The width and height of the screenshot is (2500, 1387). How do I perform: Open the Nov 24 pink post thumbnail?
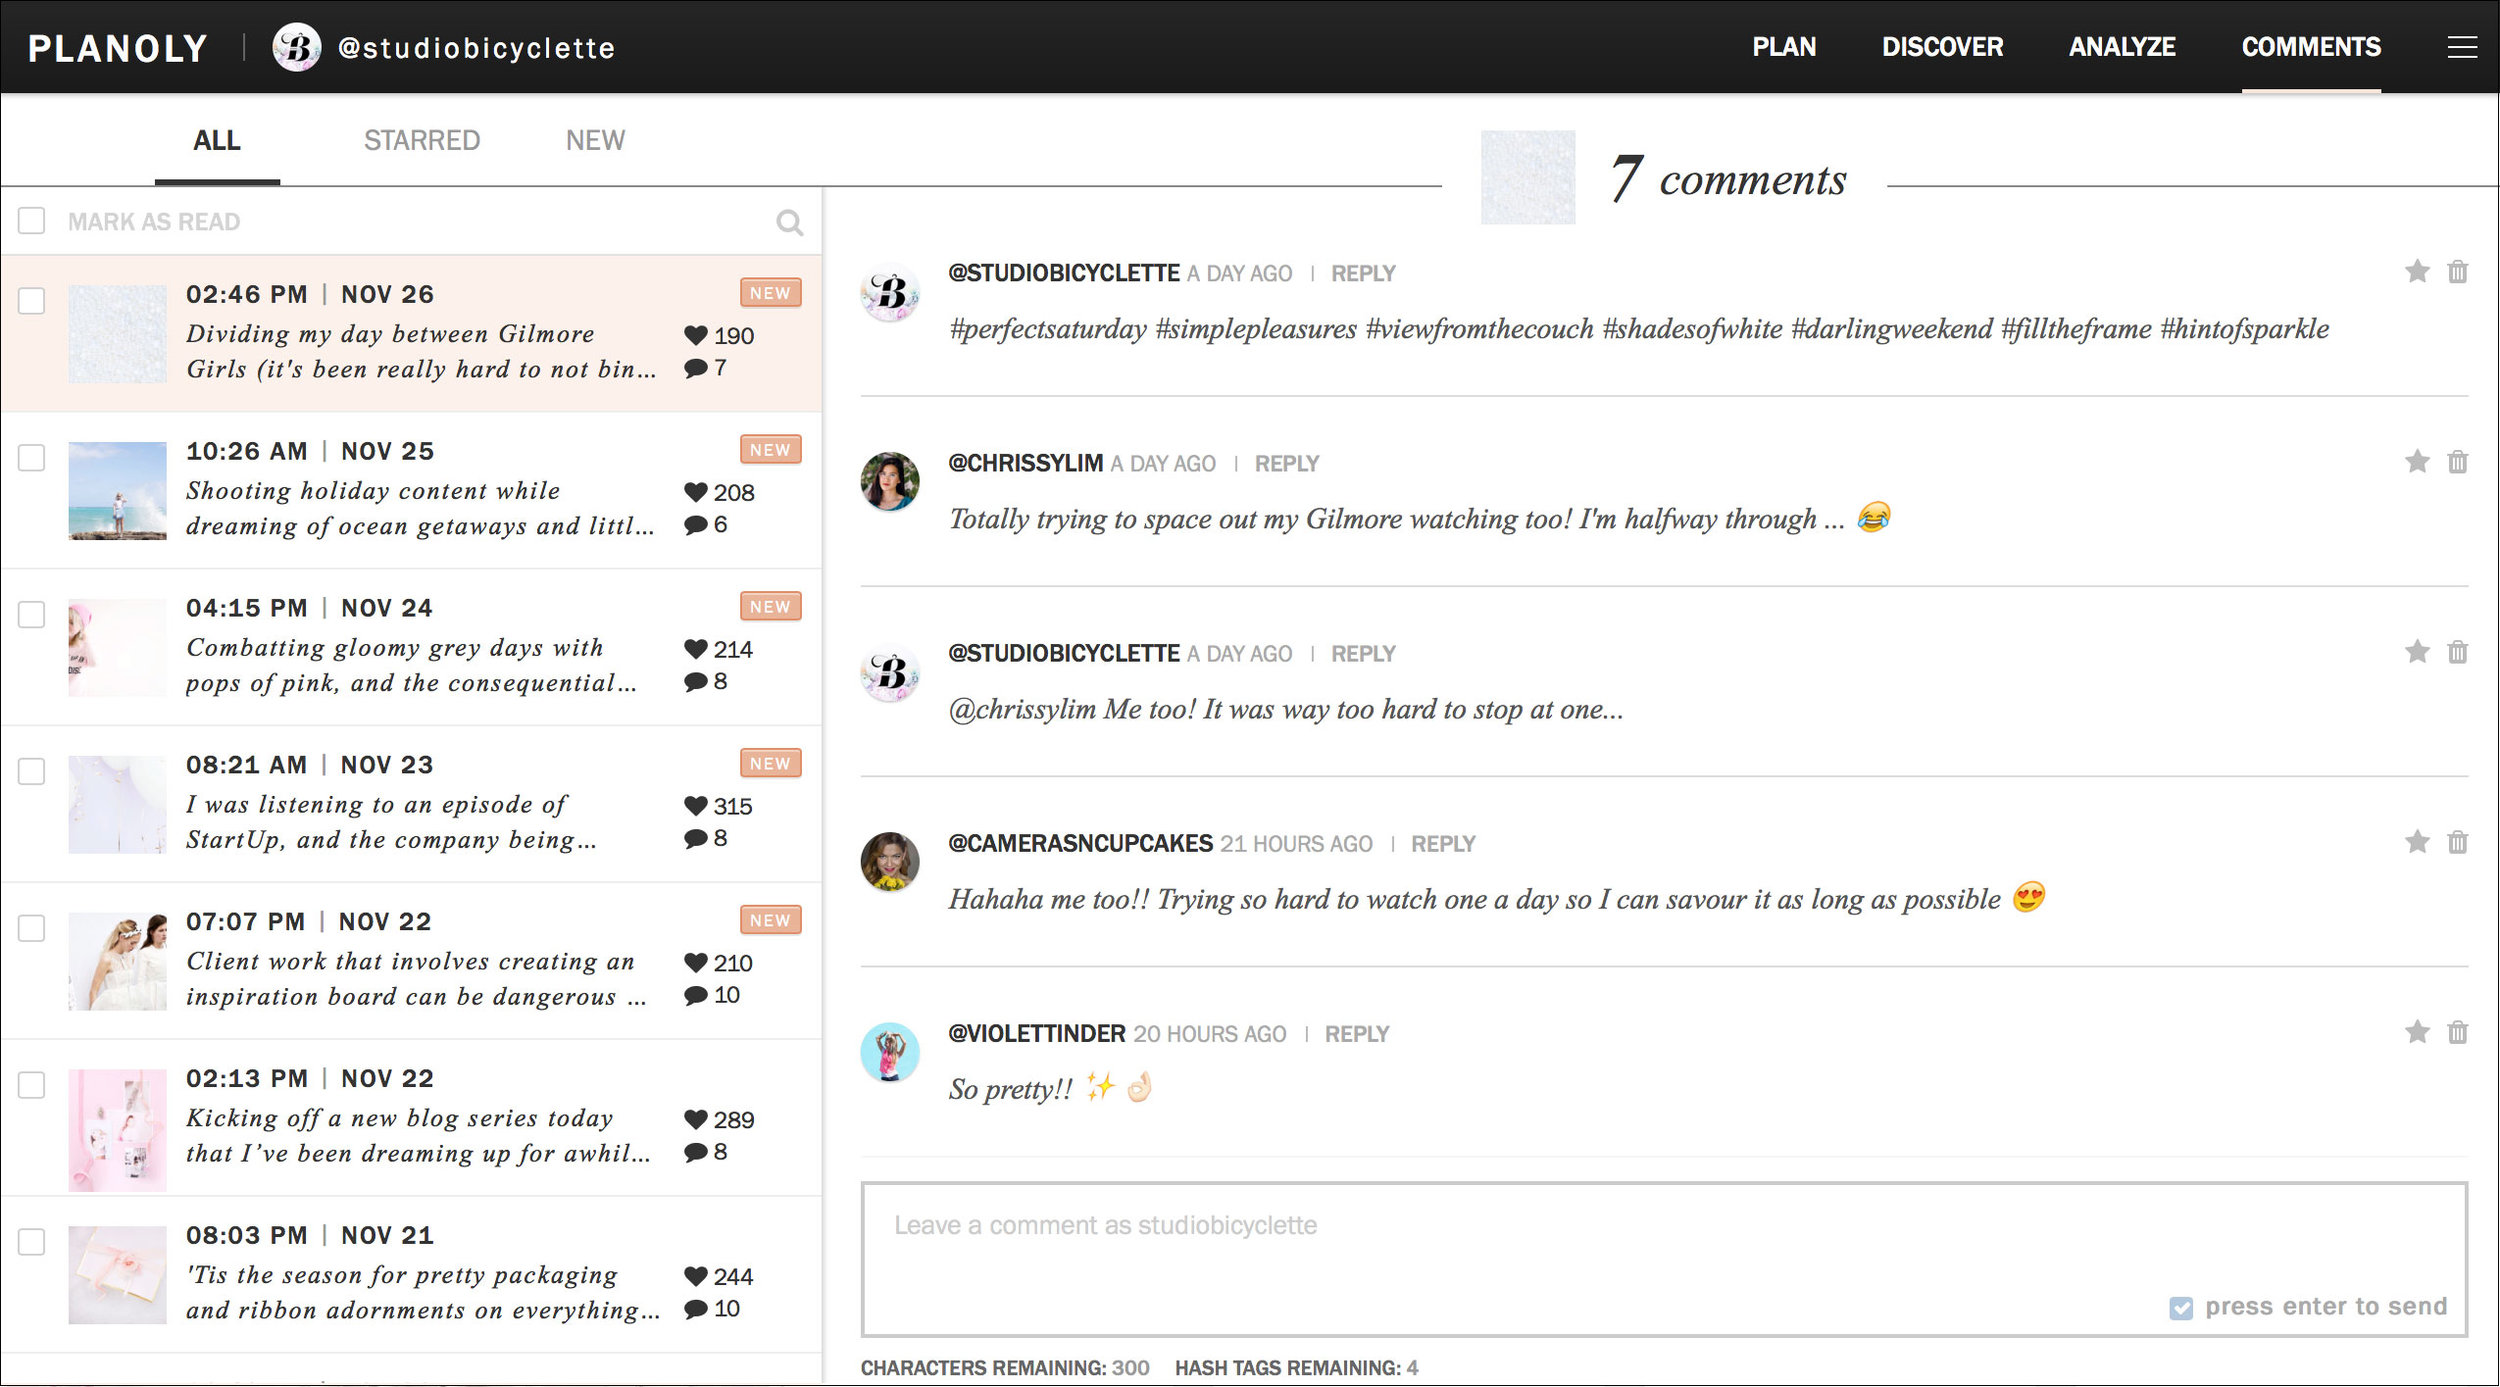(117, 647)
